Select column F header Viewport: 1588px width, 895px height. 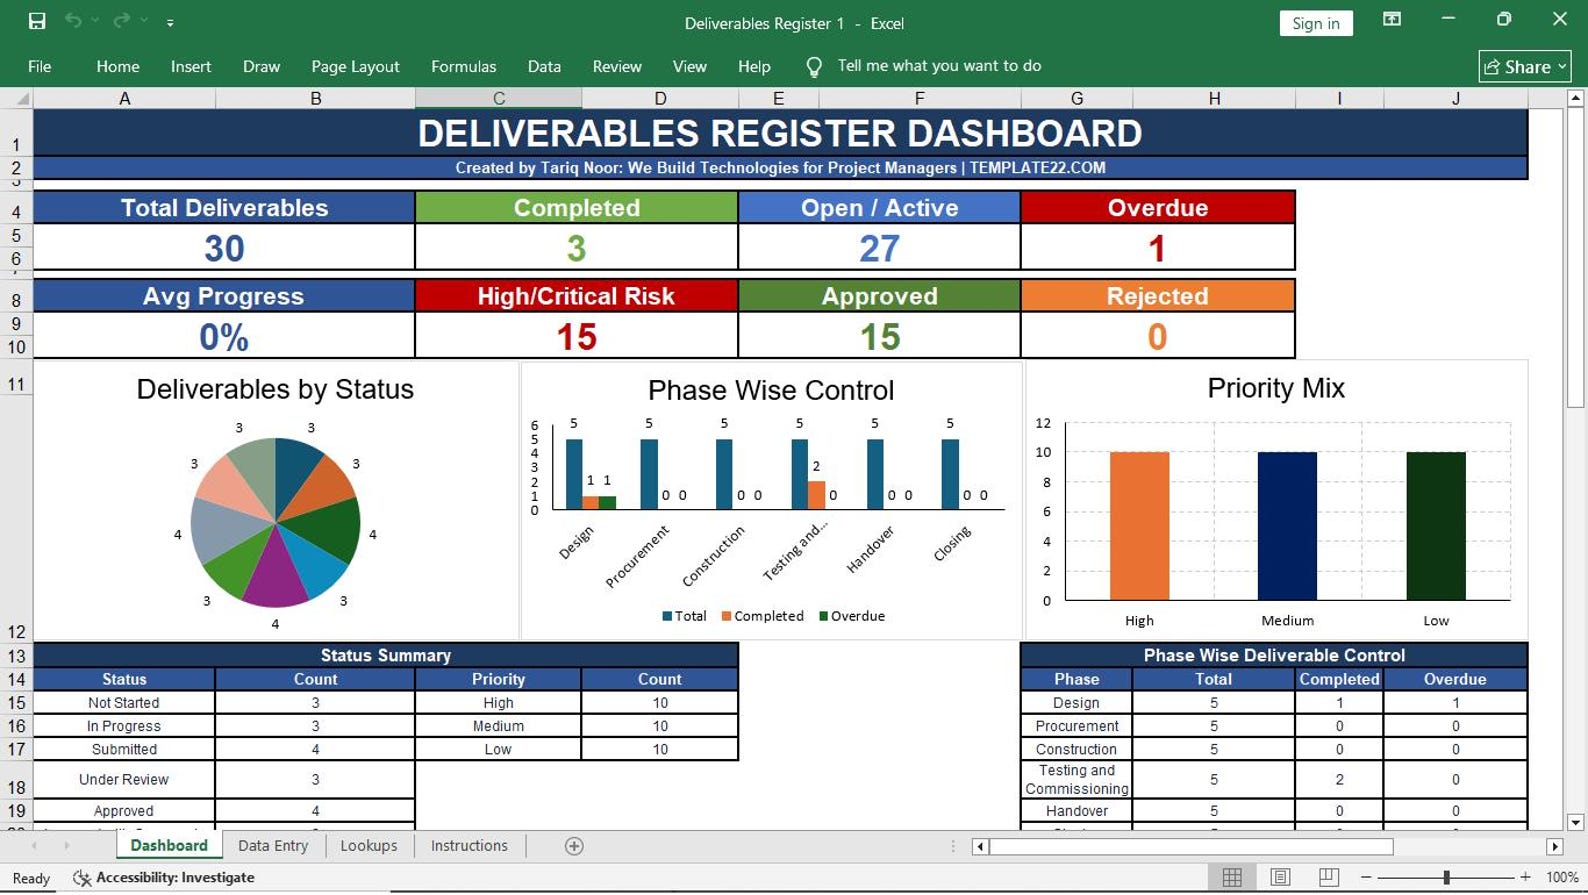tap(919, 98)
